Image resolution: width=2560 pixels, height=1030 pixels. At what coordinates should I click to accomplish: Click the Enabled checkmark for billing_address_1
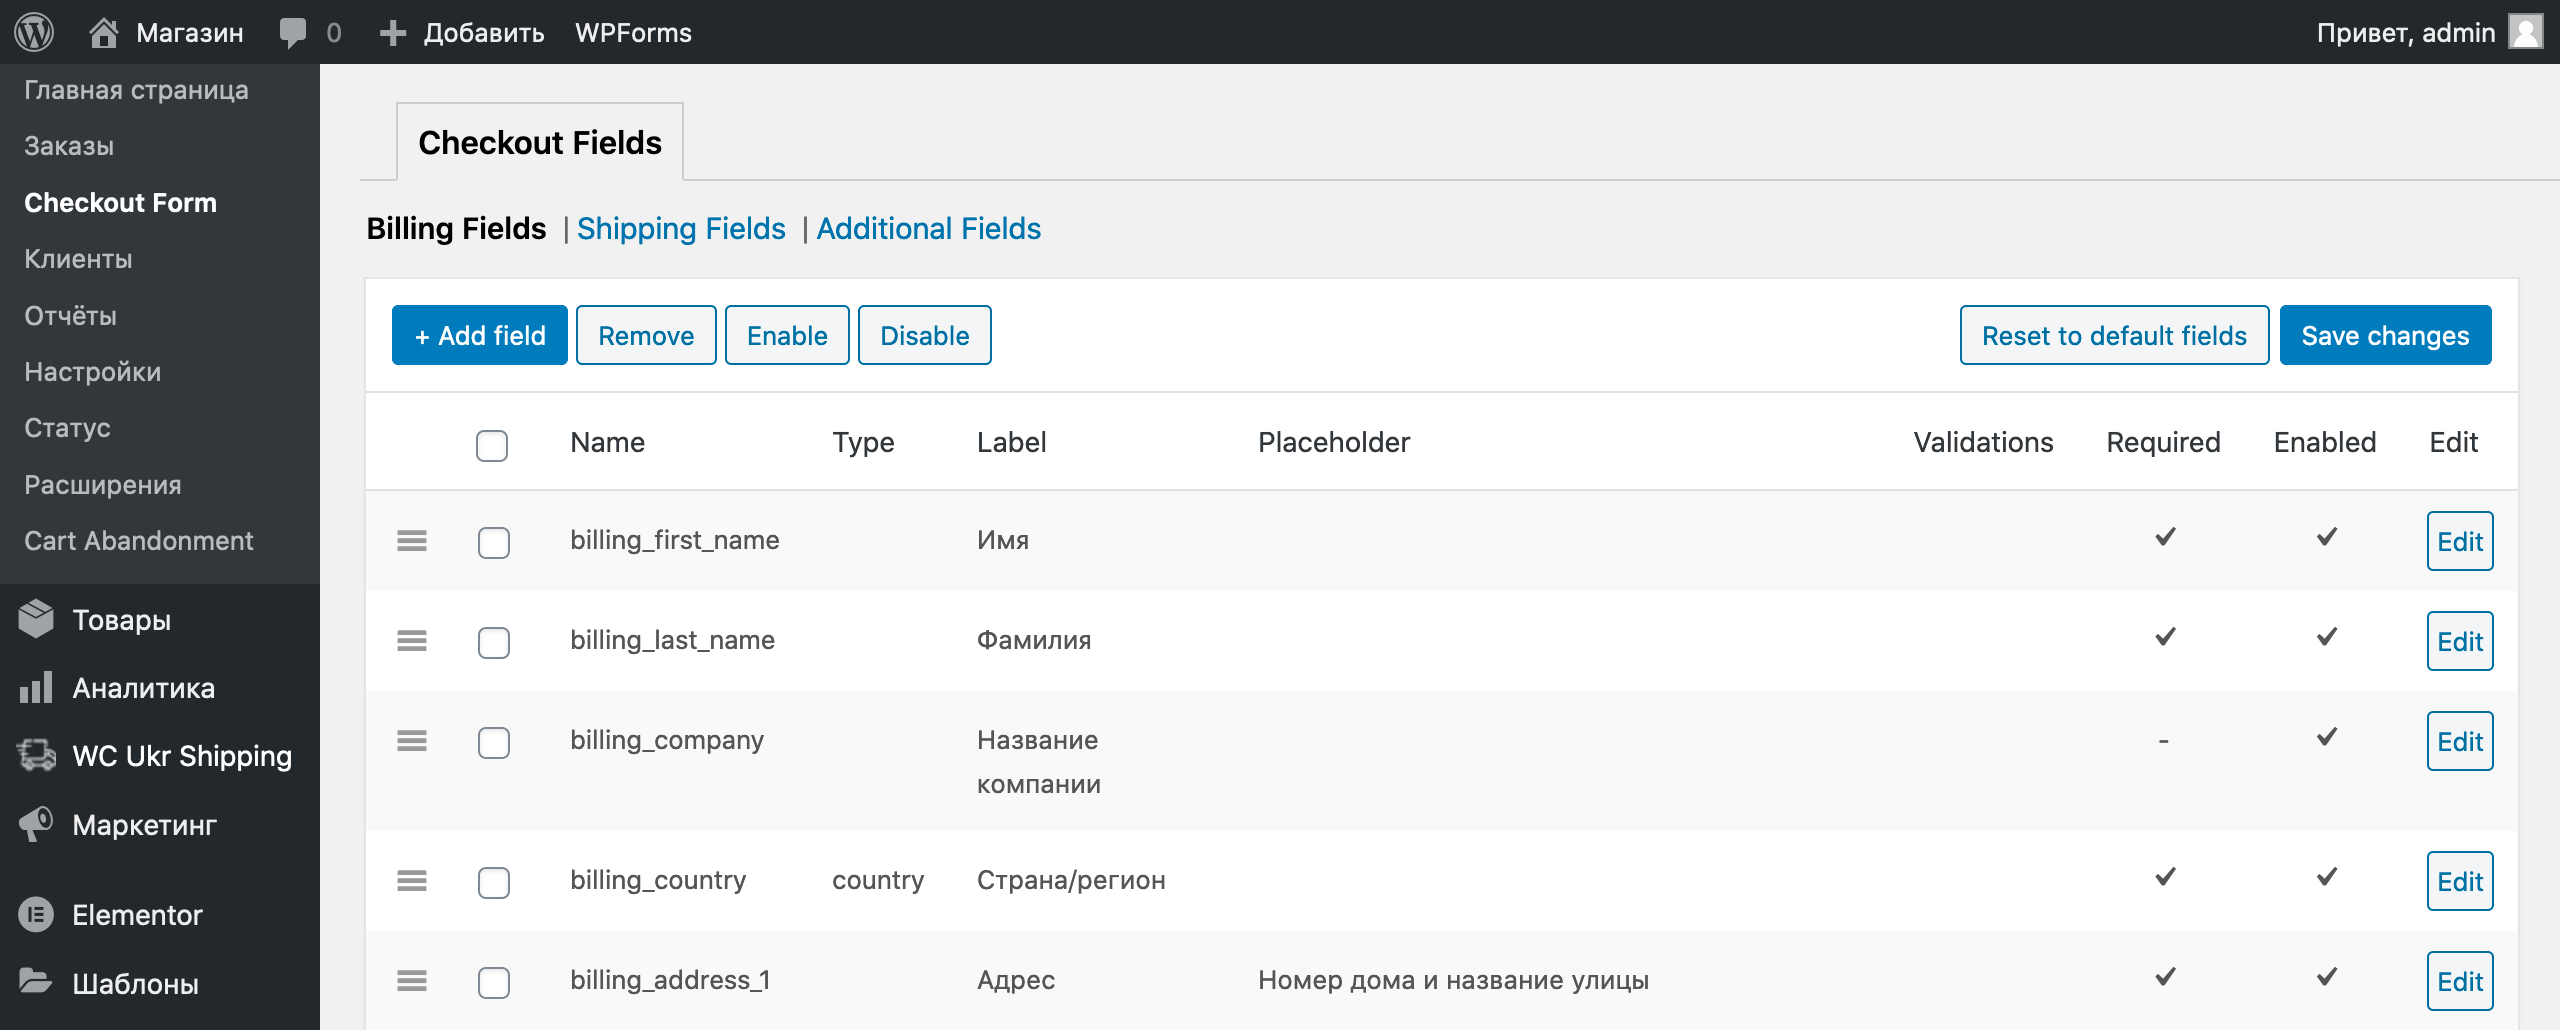(2327, 977)
